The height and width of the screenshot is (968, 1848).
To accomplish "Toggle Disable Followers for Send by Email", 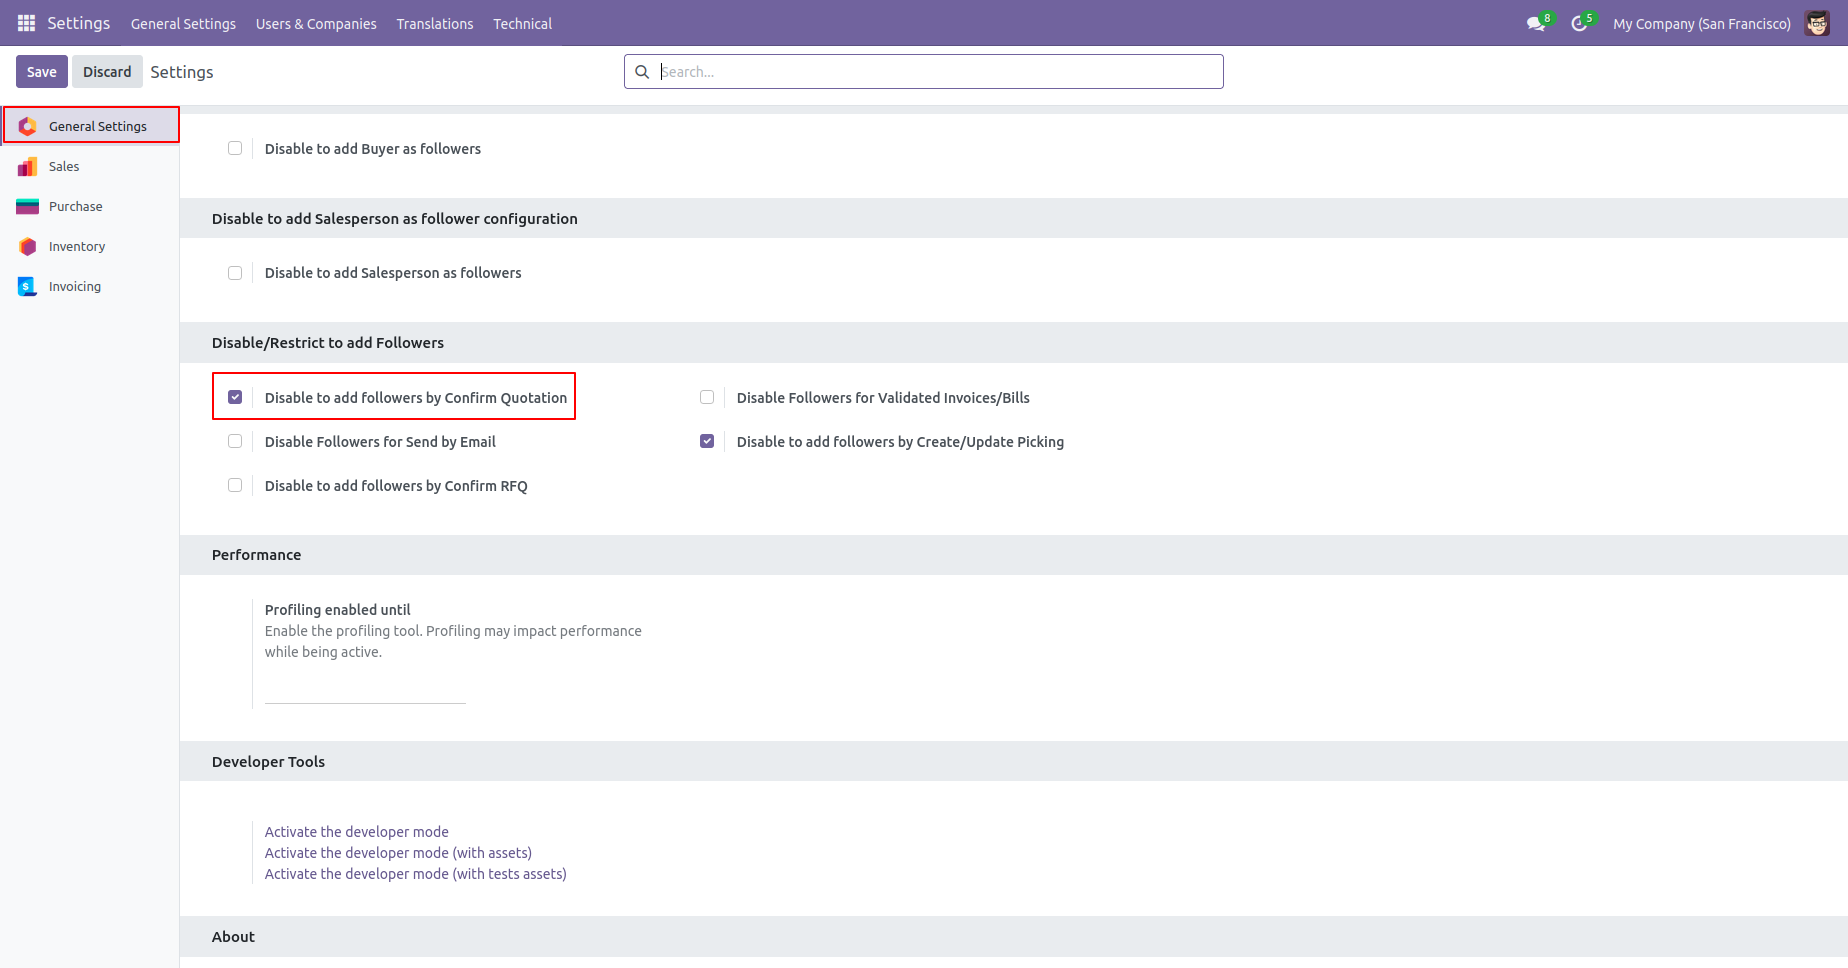I will [x=235, y=441].
